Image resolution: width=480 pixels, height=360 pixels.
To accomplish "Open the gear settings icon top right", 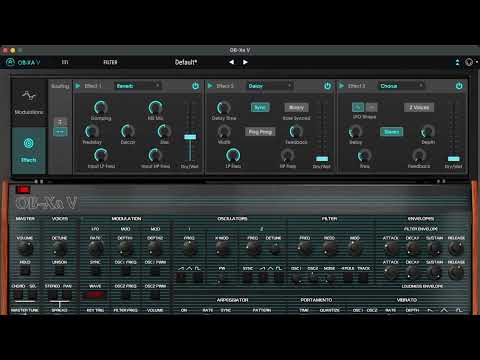I will pos(469,62).
